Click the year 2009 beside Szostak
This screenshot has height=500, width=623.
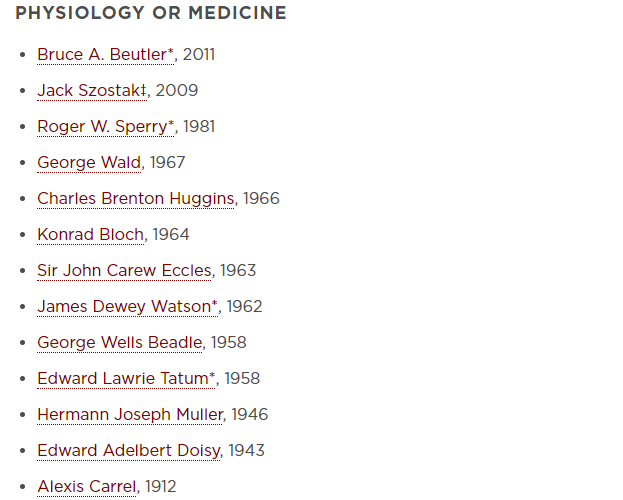pyautogui.click(x=177, y=91)
